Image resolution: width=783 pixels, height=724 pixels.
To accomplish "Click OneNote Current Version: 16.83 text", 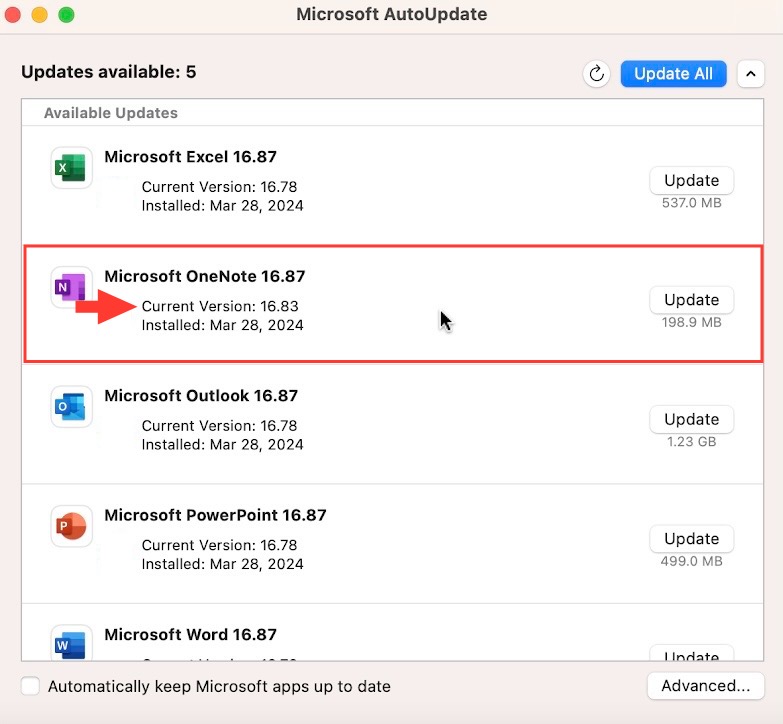I will click(x=220, y=306).
